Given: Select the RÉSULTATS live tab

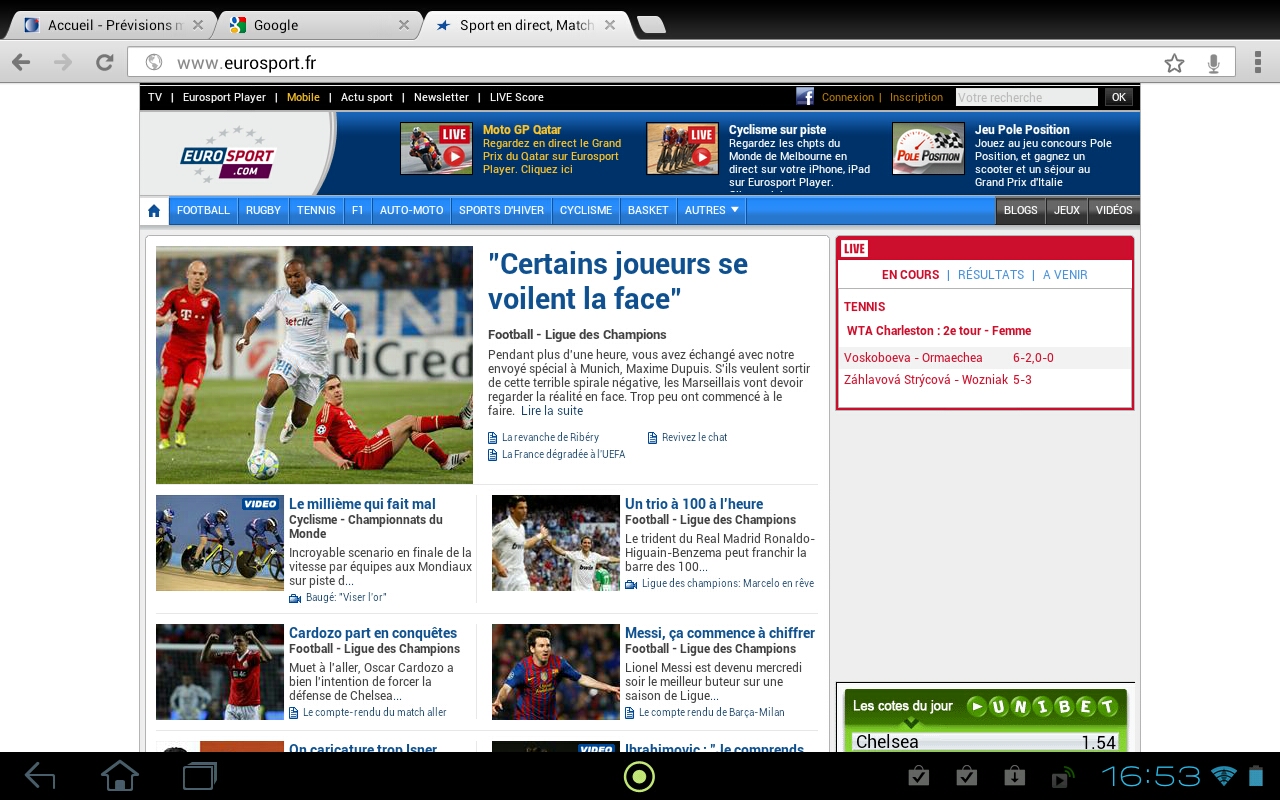Looking at the screenshot, I should pos(991,275).
